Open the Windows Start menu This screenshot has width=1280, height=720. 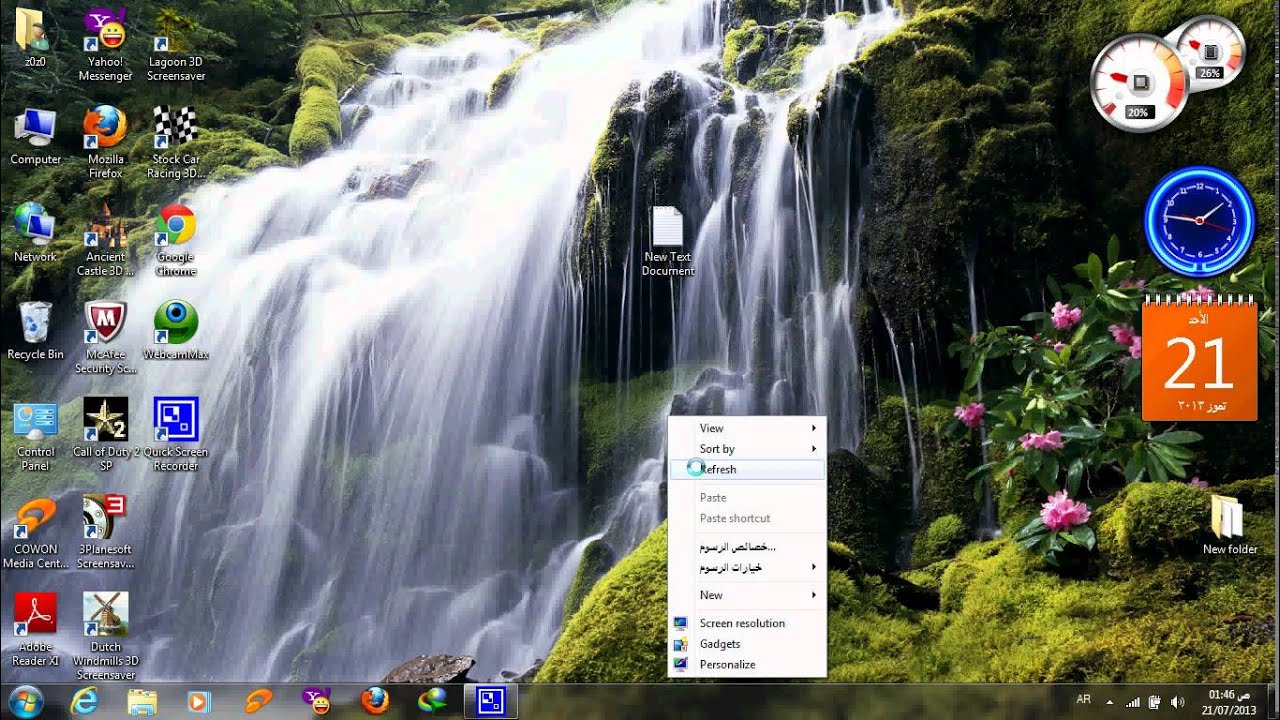pos(25,701)
